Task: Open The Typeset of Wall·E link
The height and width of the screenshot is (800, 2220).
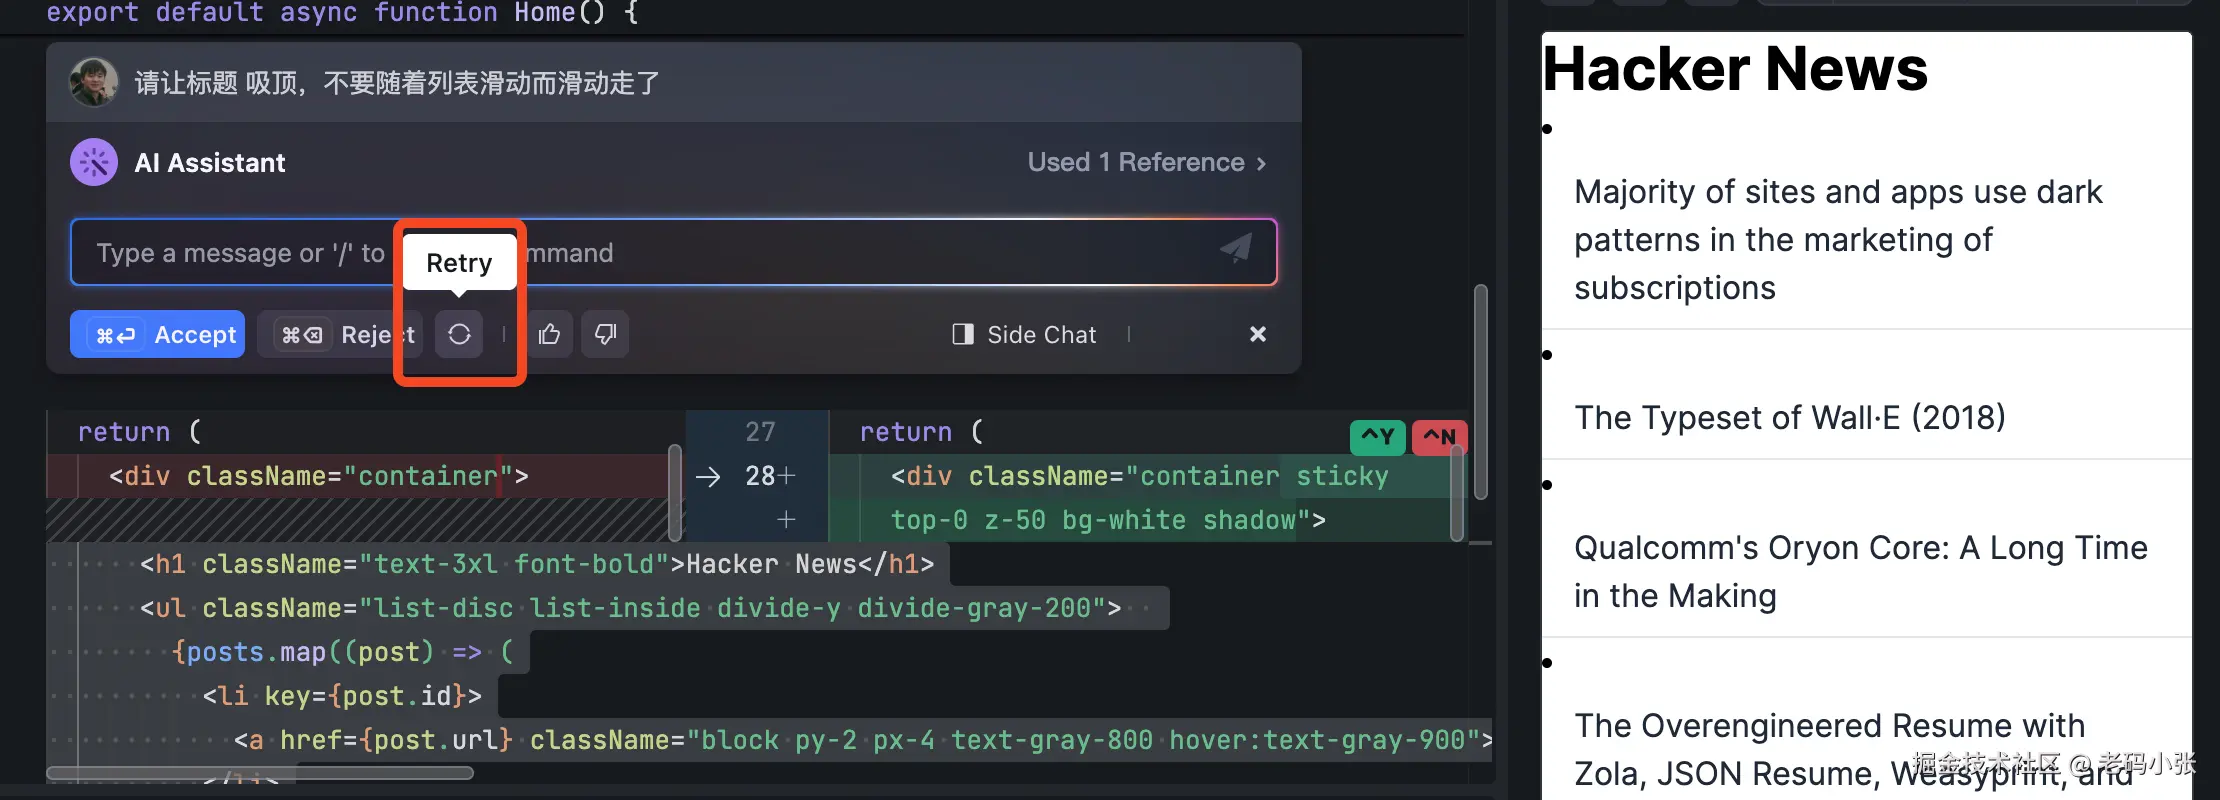Action: click(x=1789, y=417)
